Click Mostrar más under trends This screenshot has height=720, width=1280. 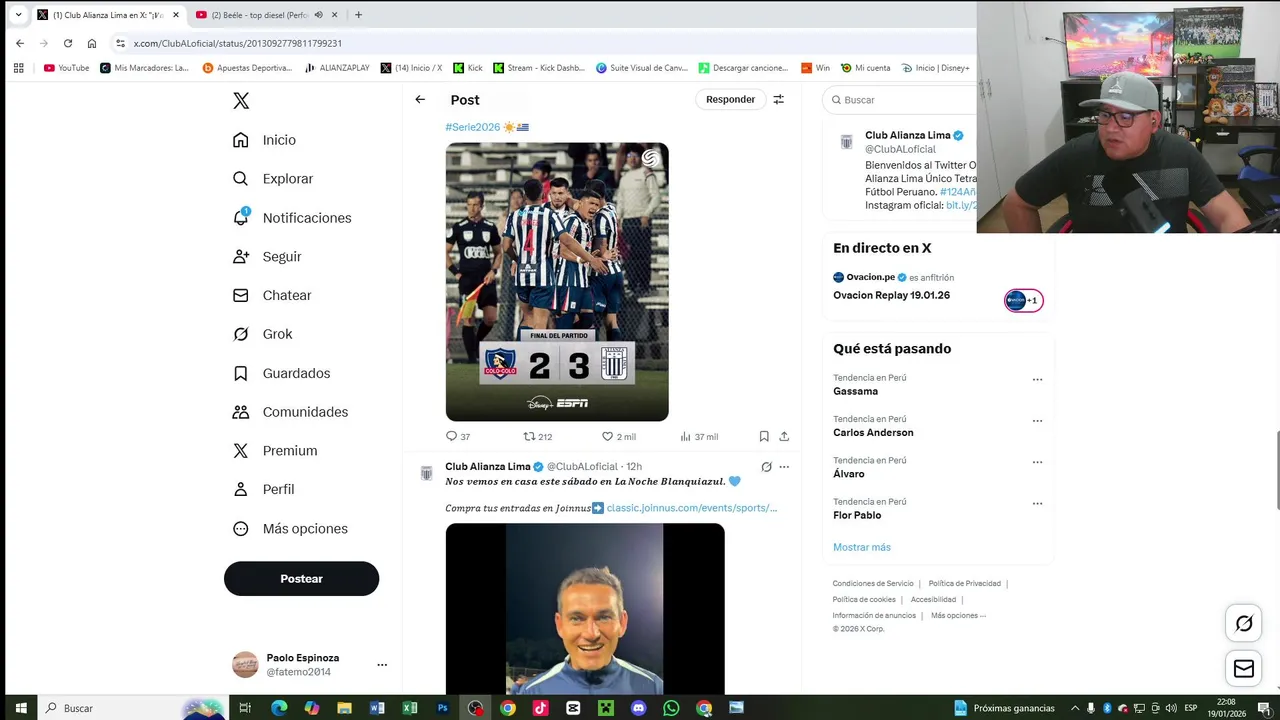pos(862,547)
